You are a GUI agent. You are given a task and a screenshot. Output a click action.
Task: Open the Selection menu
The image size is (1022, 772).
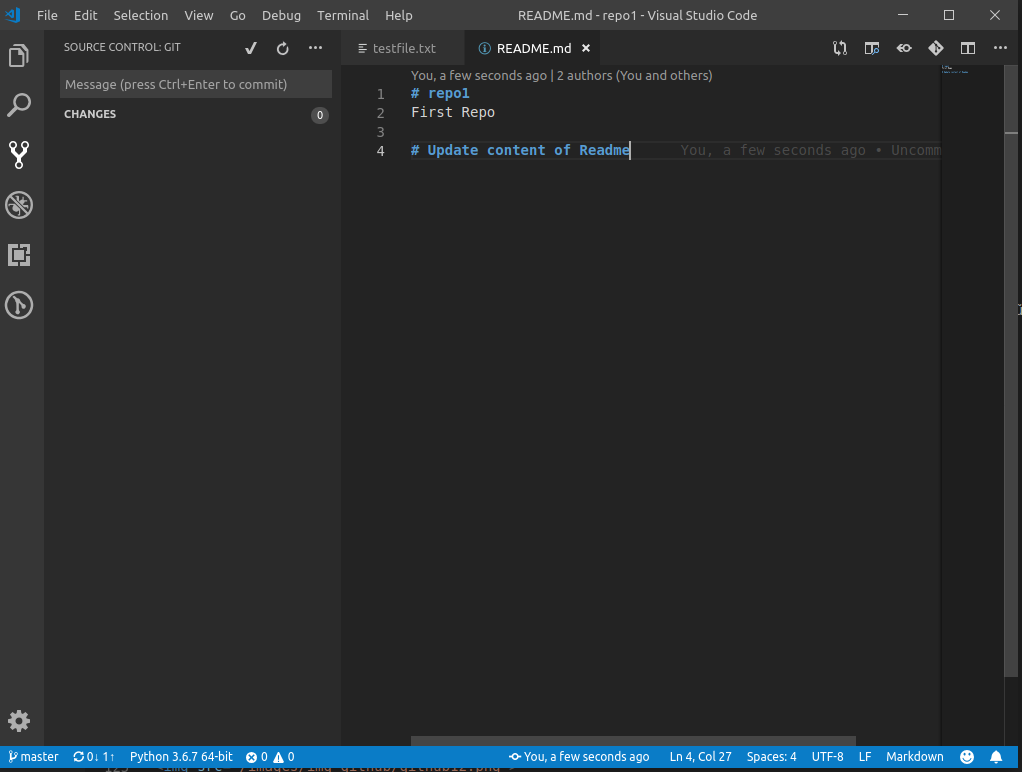[x=141, y=15]
